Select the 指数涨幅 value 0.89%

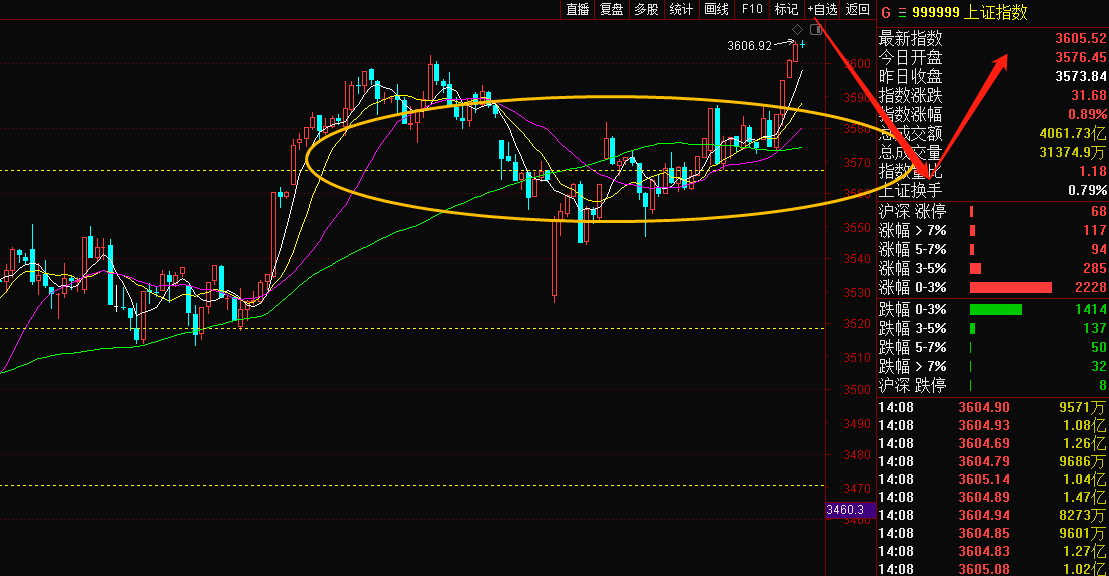[1088, 115]
